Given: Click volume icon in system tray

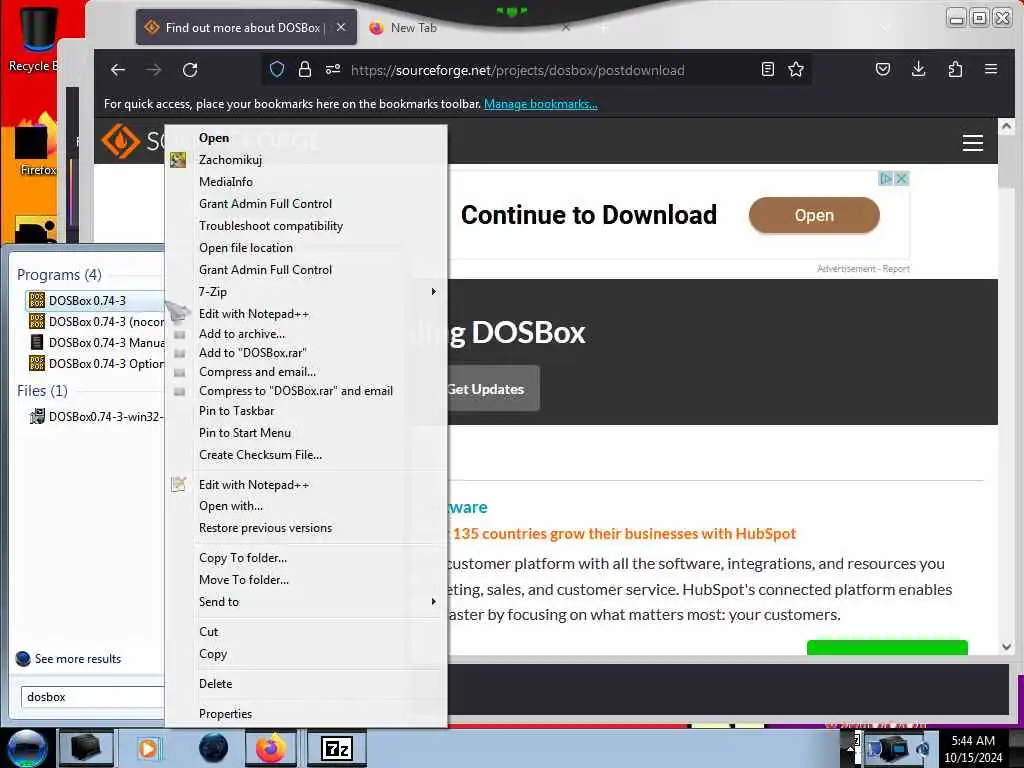Looking at the screenshot, I should pos(922,748).
